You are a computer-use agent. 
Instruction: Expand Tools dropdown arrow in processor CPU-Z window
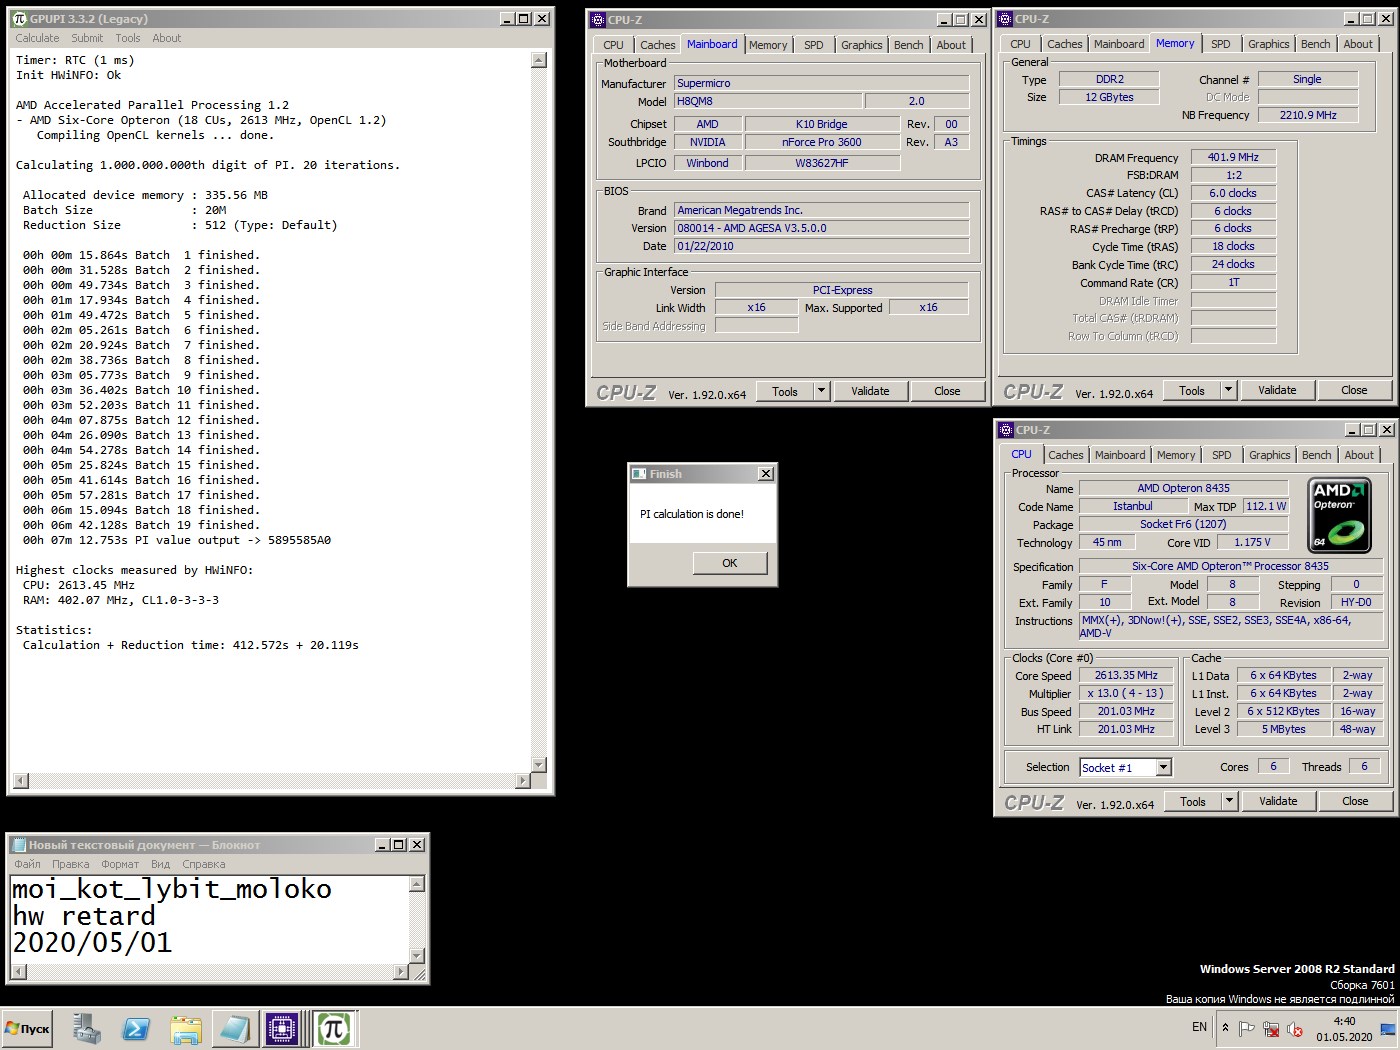click(1230, 801)
